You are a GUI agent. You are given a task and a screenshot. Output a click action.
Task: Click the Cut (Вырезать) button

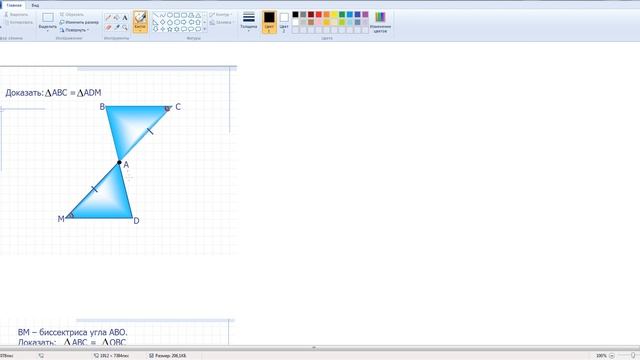click(16, 15)
